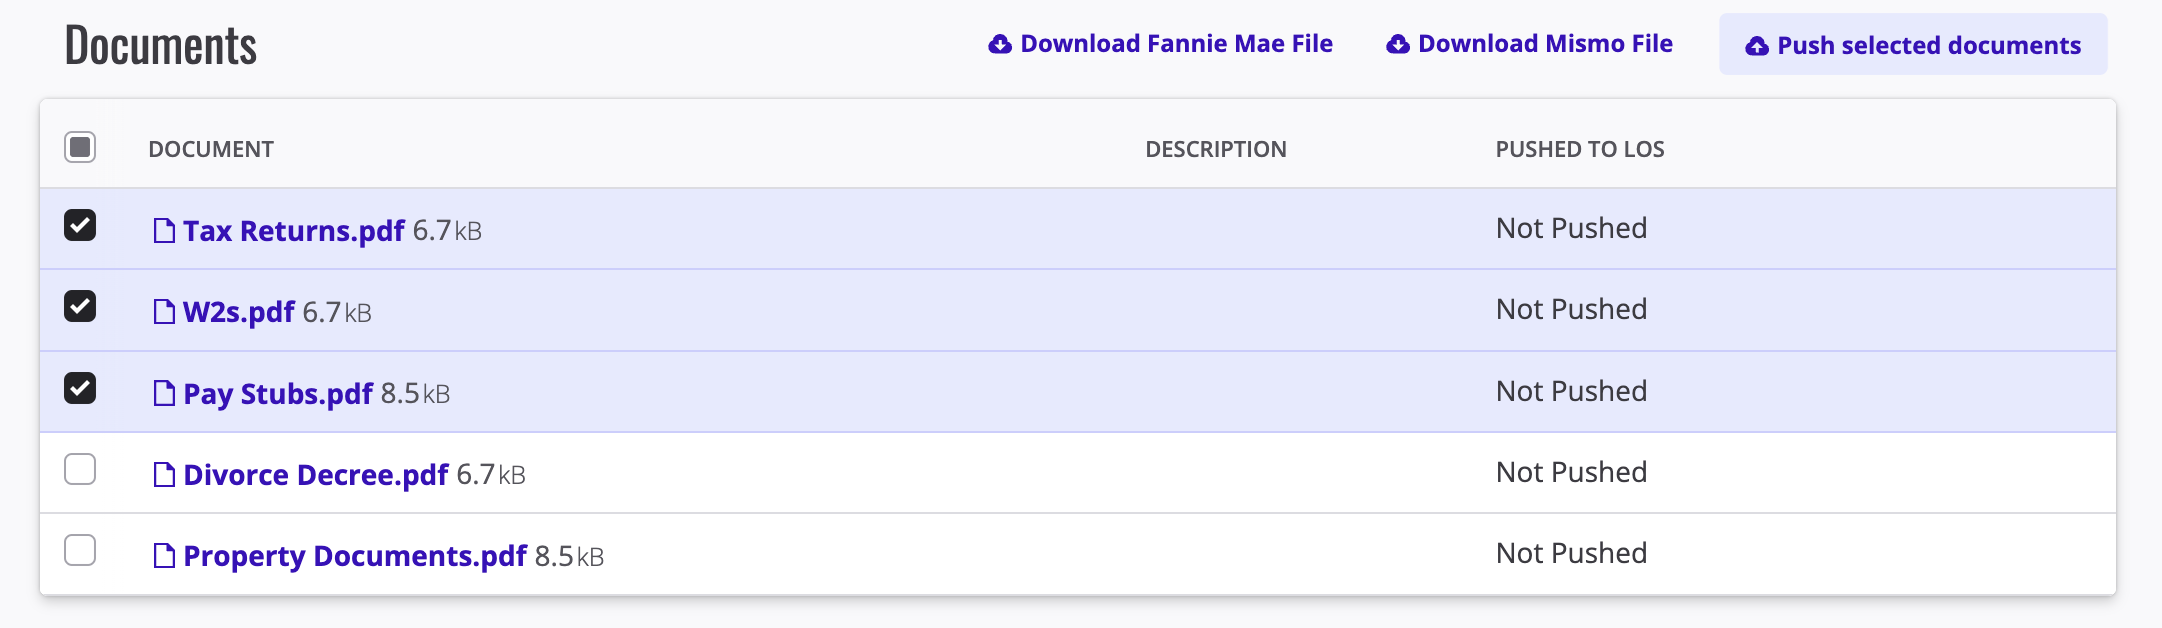
Task: Uncheck the Tax Returns.pdf checkbox
Action: (x=80, y=225)
